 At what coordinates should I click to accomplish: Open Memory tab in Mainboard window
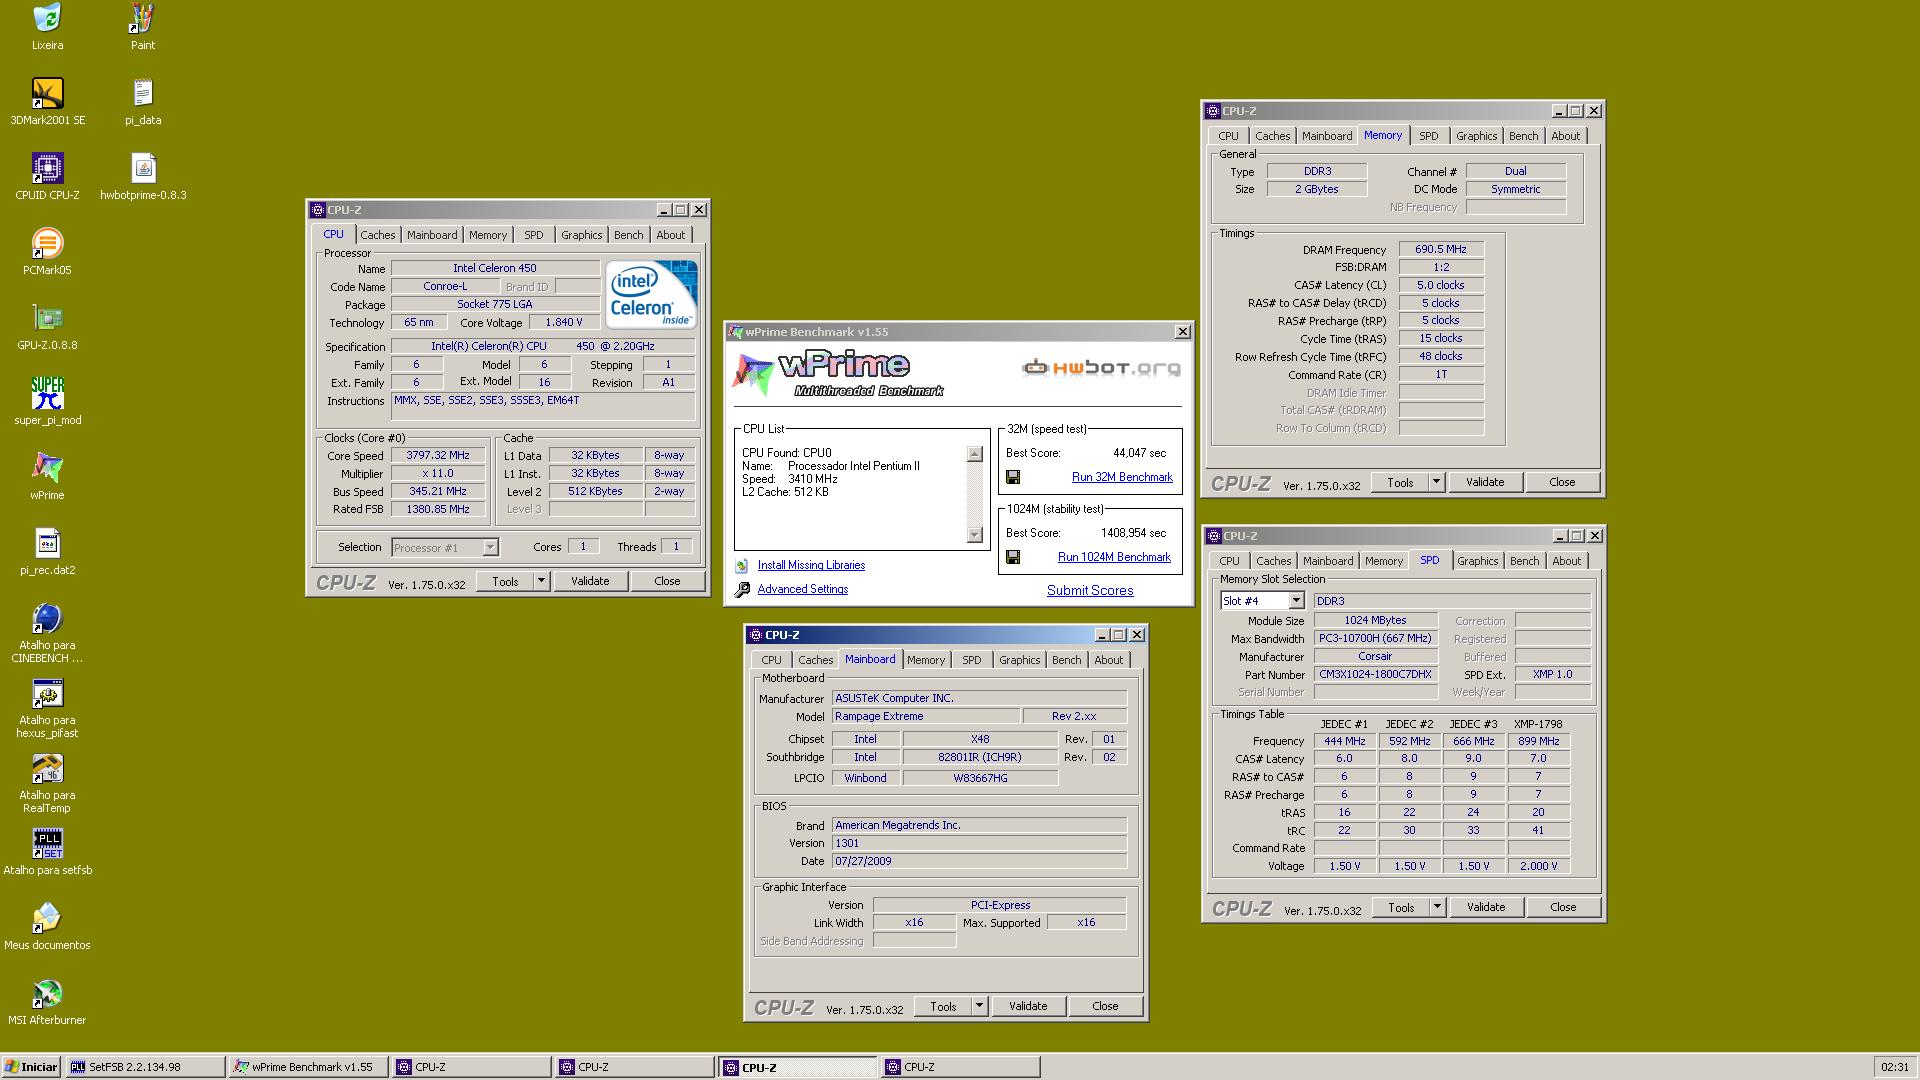926,660
